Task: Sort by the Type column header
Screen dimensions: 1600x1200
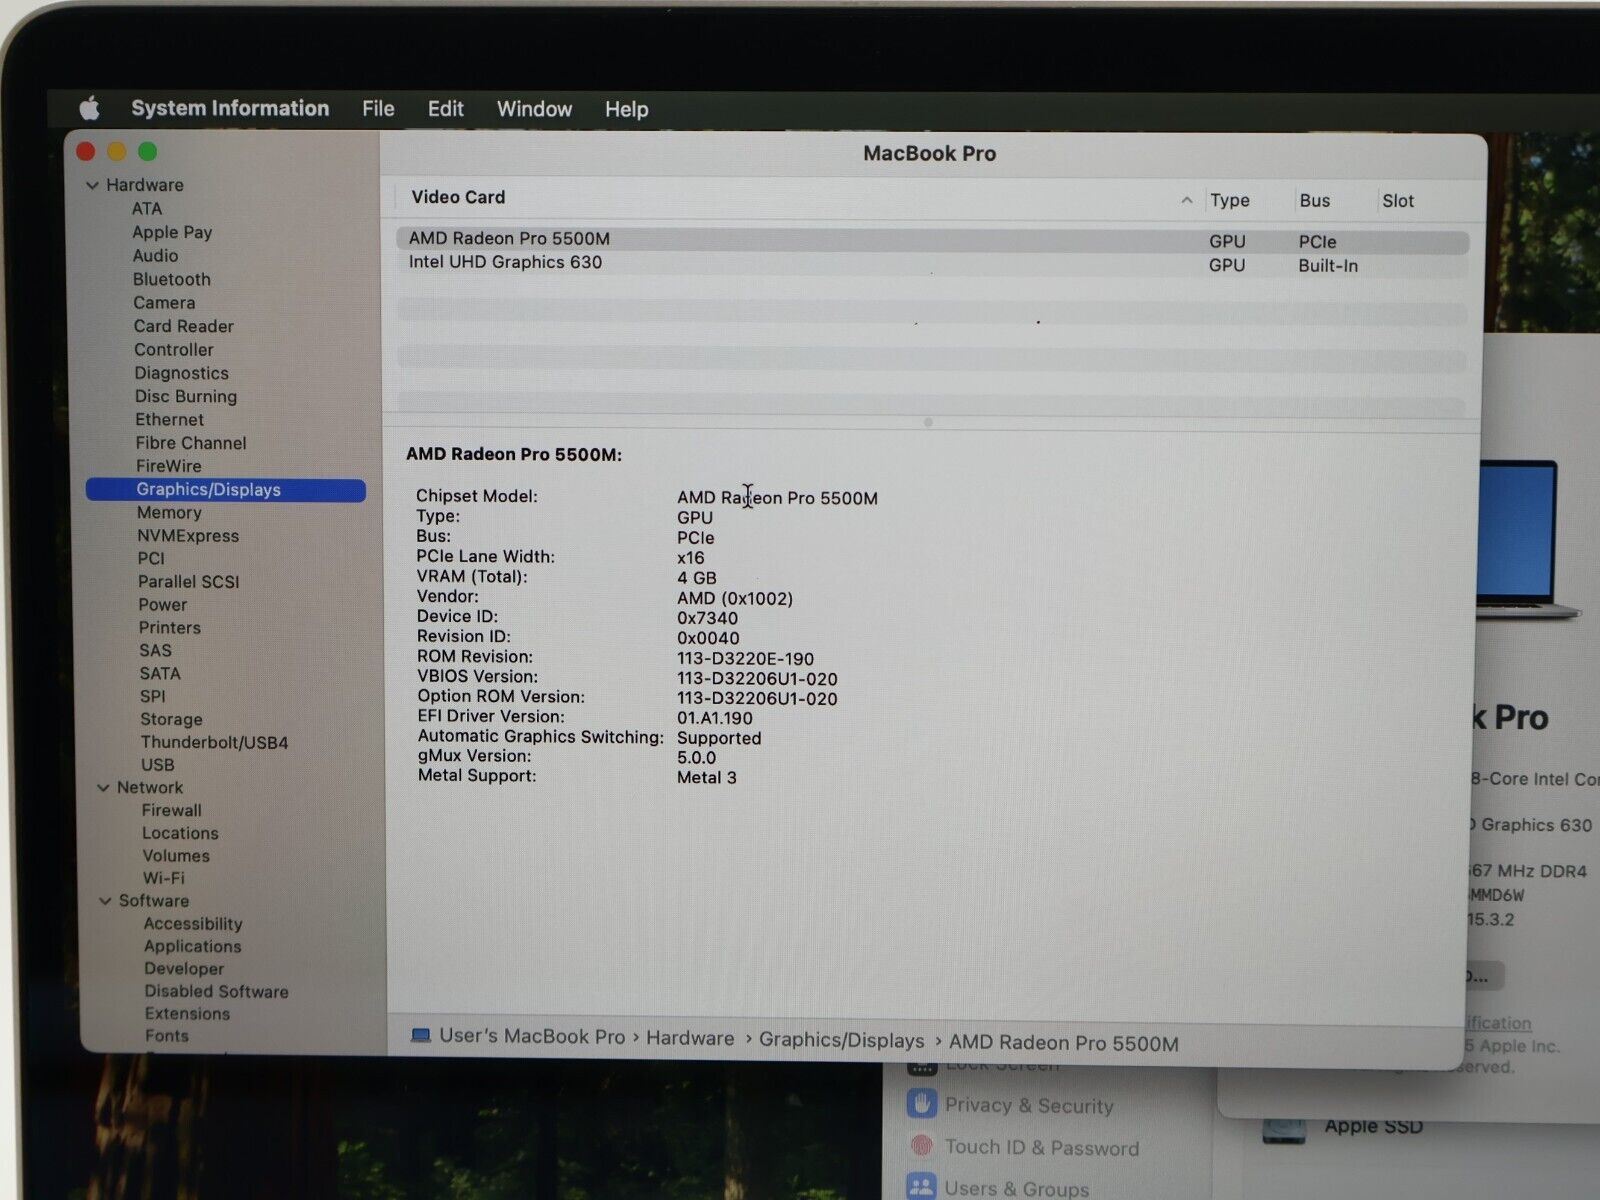Action: pyautogui.click(x=1229, y=200)
